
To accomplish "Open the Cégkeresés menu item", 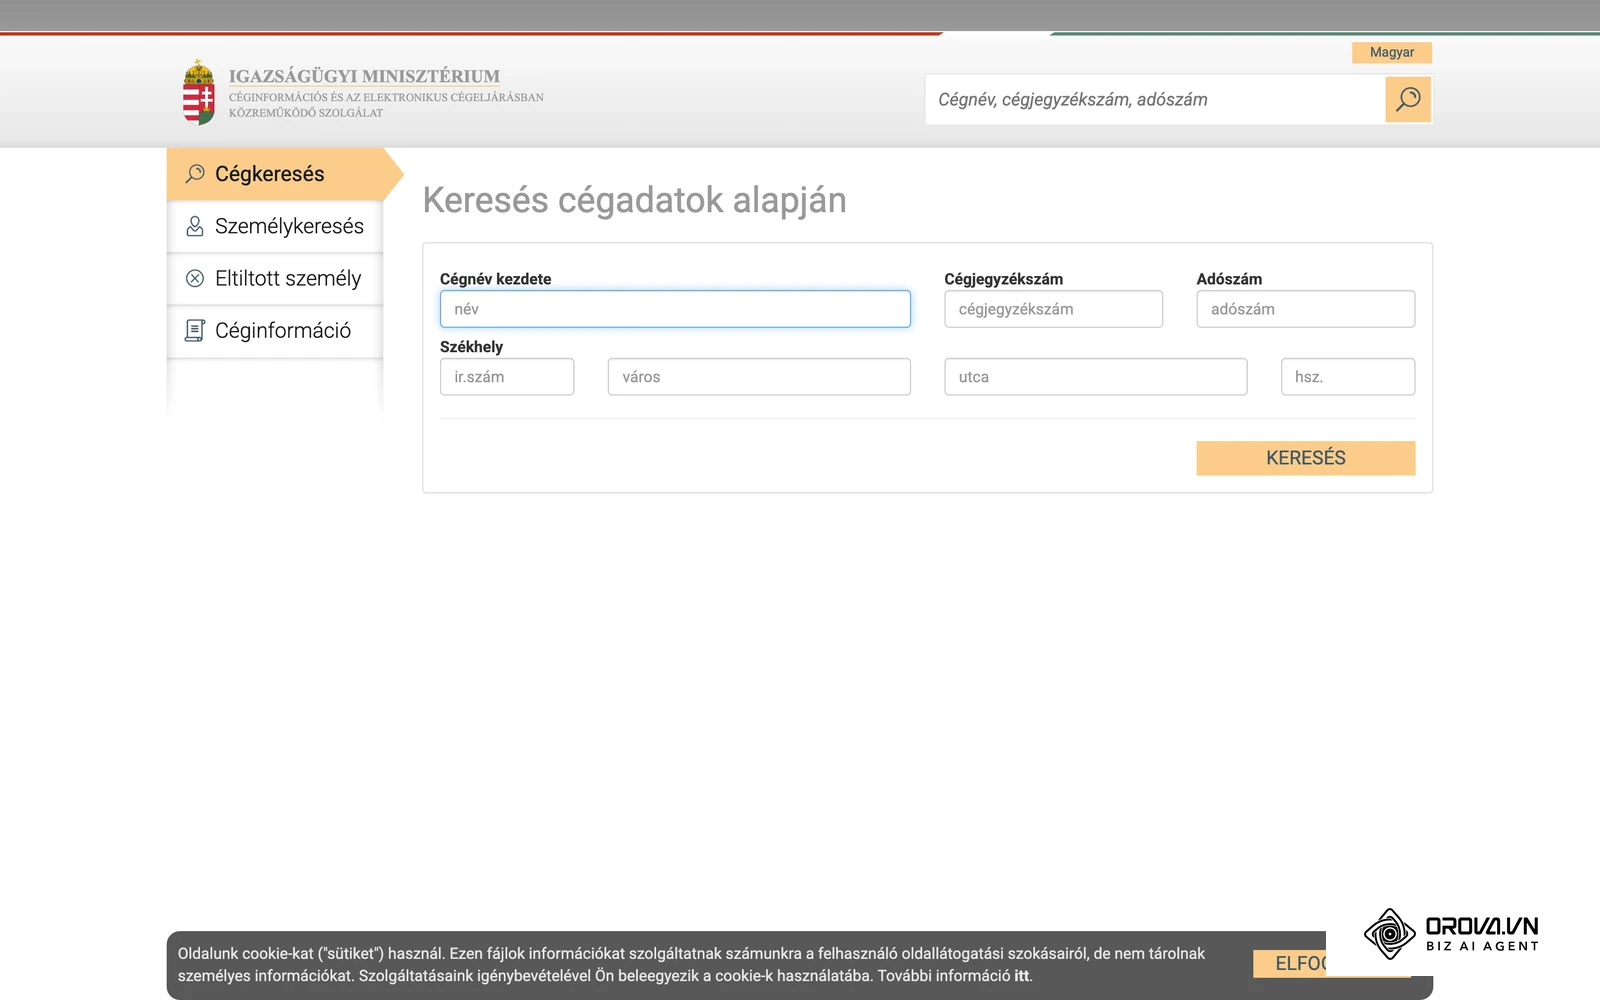I will click(275, 174).
